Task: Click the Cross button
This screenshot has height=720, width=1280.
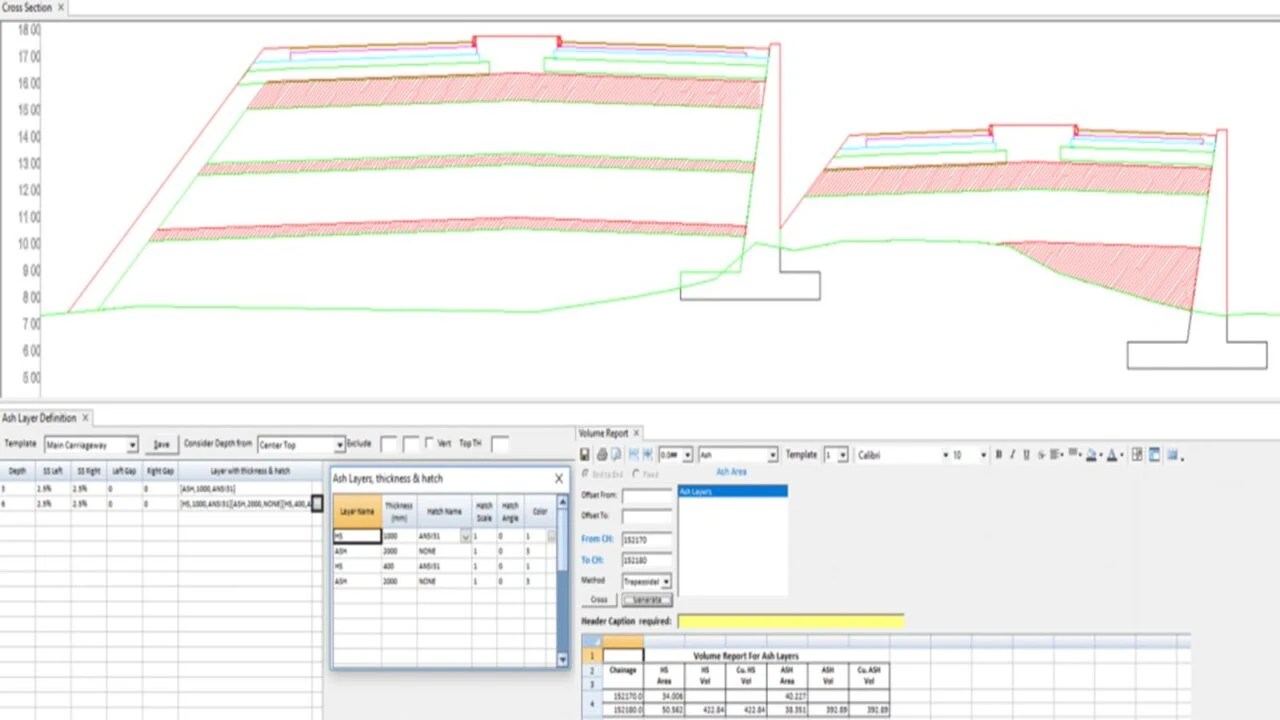Action: click(599, 600)
